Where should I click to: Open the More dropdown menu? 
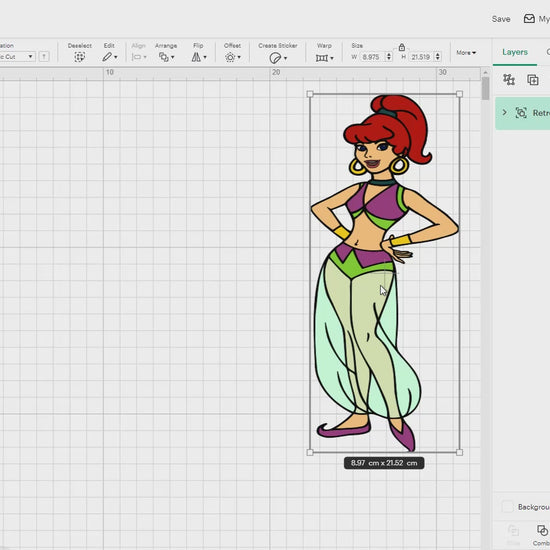pyautogui.click(x=466, y=53)
